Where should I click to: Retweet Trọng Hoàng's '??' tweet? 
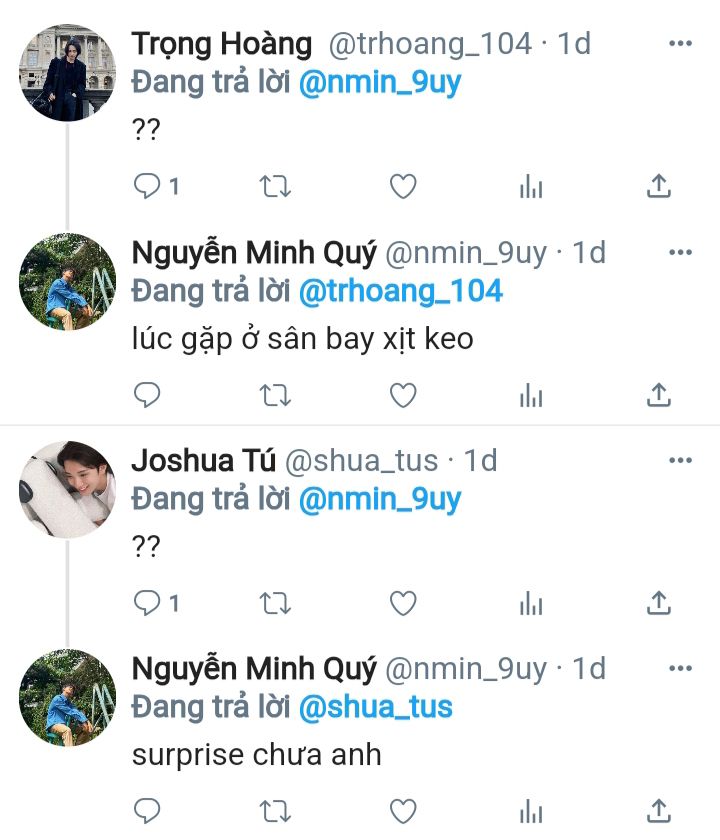pyautogui.click(x=275, y=186)
